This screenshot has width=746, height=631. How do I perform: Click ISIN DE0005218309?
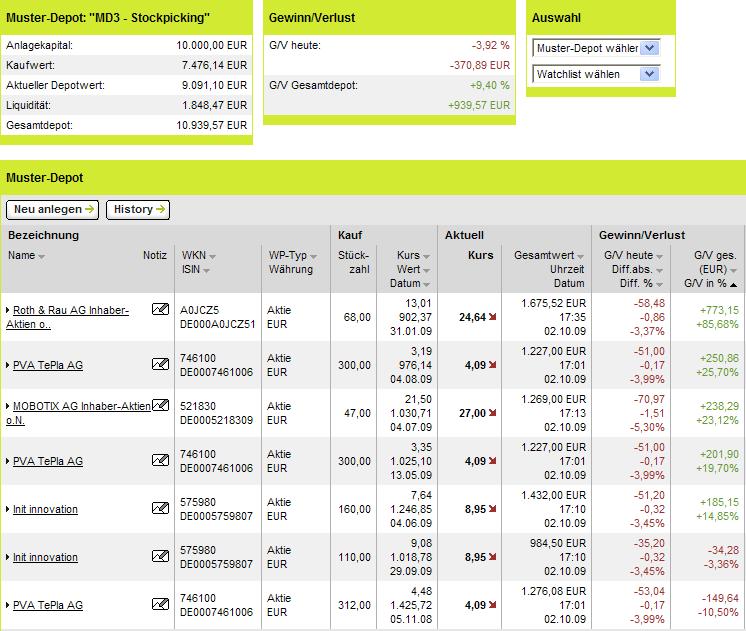[x=216, y=420]
